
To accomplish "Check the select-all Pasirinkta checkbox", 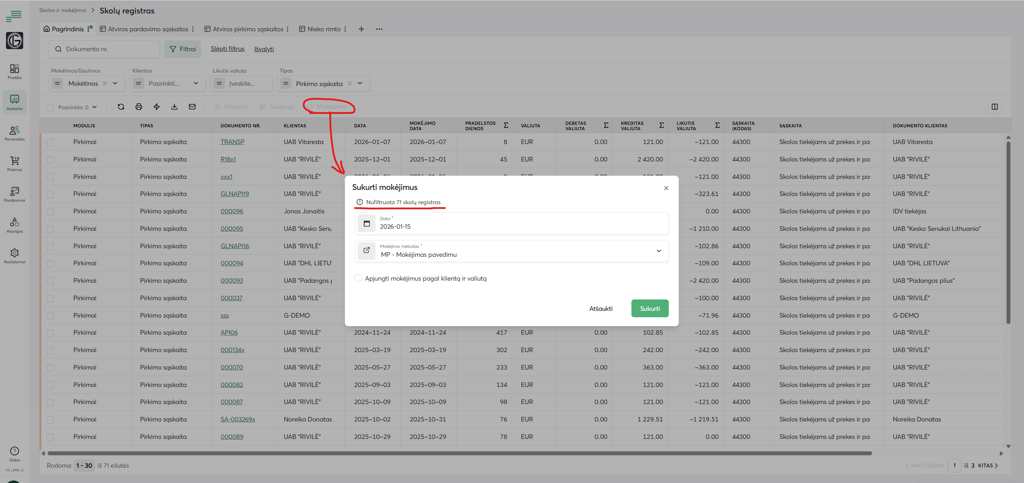I will point(51,107).
